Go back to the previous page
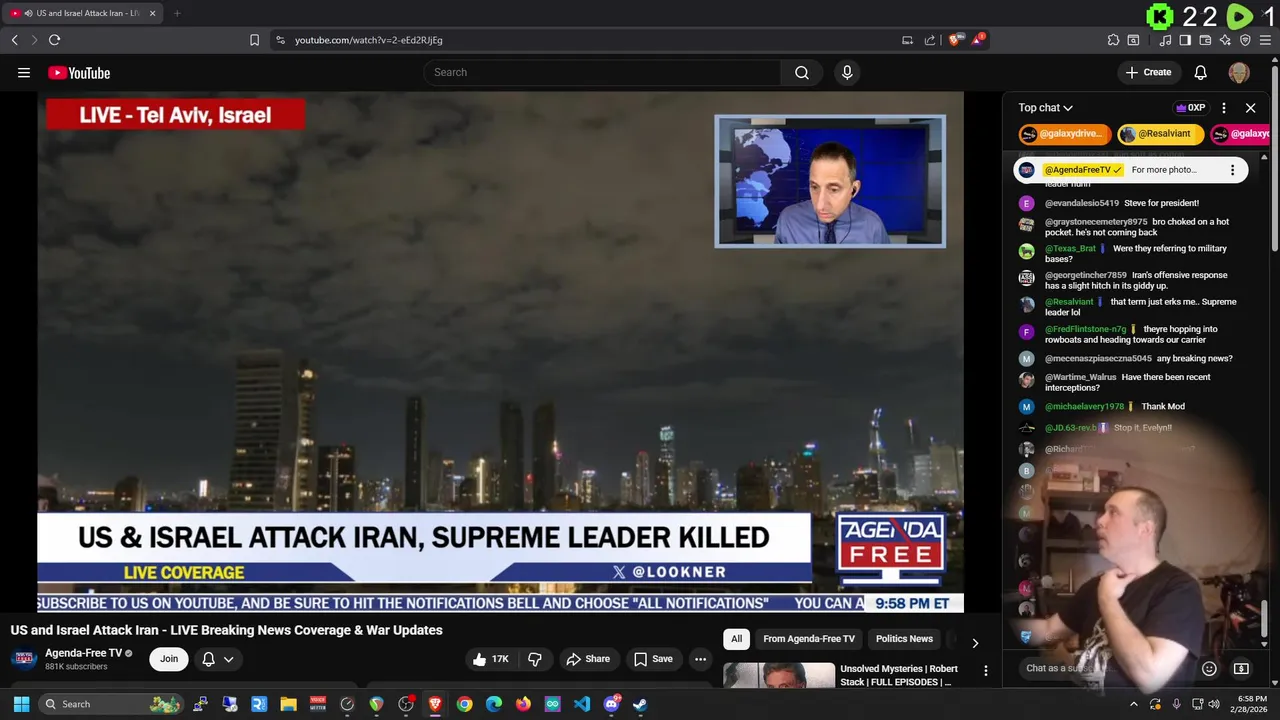The image size is (1280, 720). click(14, 40)
